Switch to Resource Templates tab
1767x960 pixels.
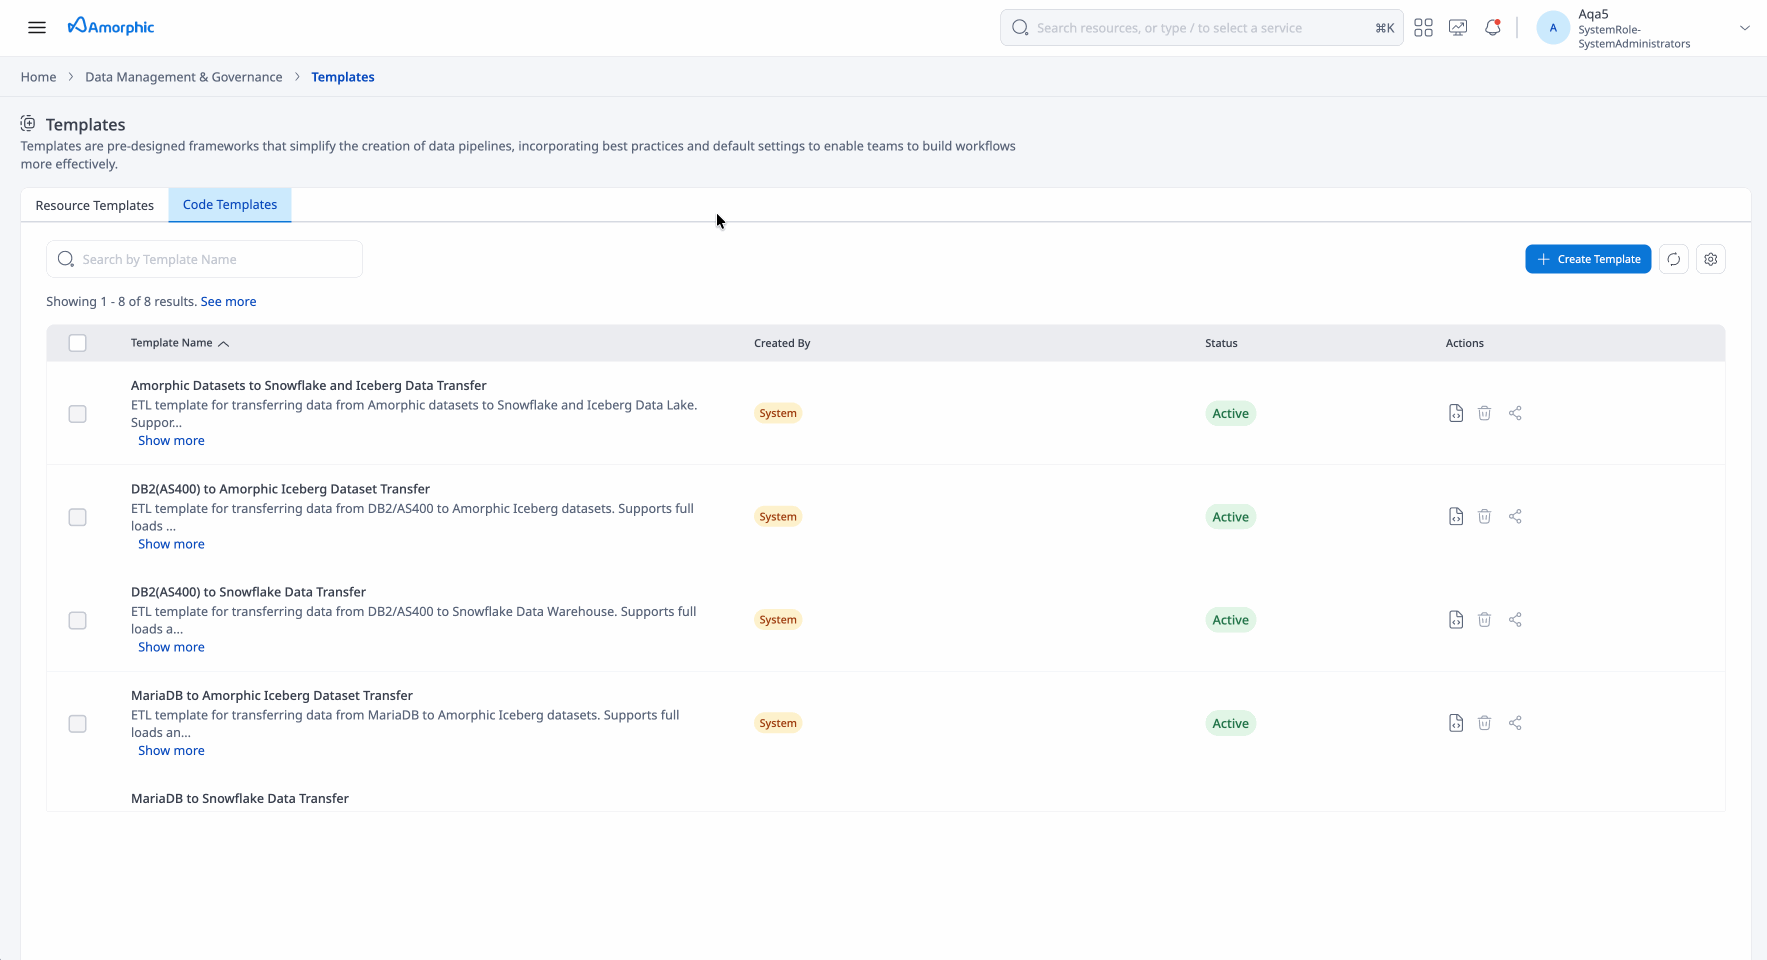[95, 205]
